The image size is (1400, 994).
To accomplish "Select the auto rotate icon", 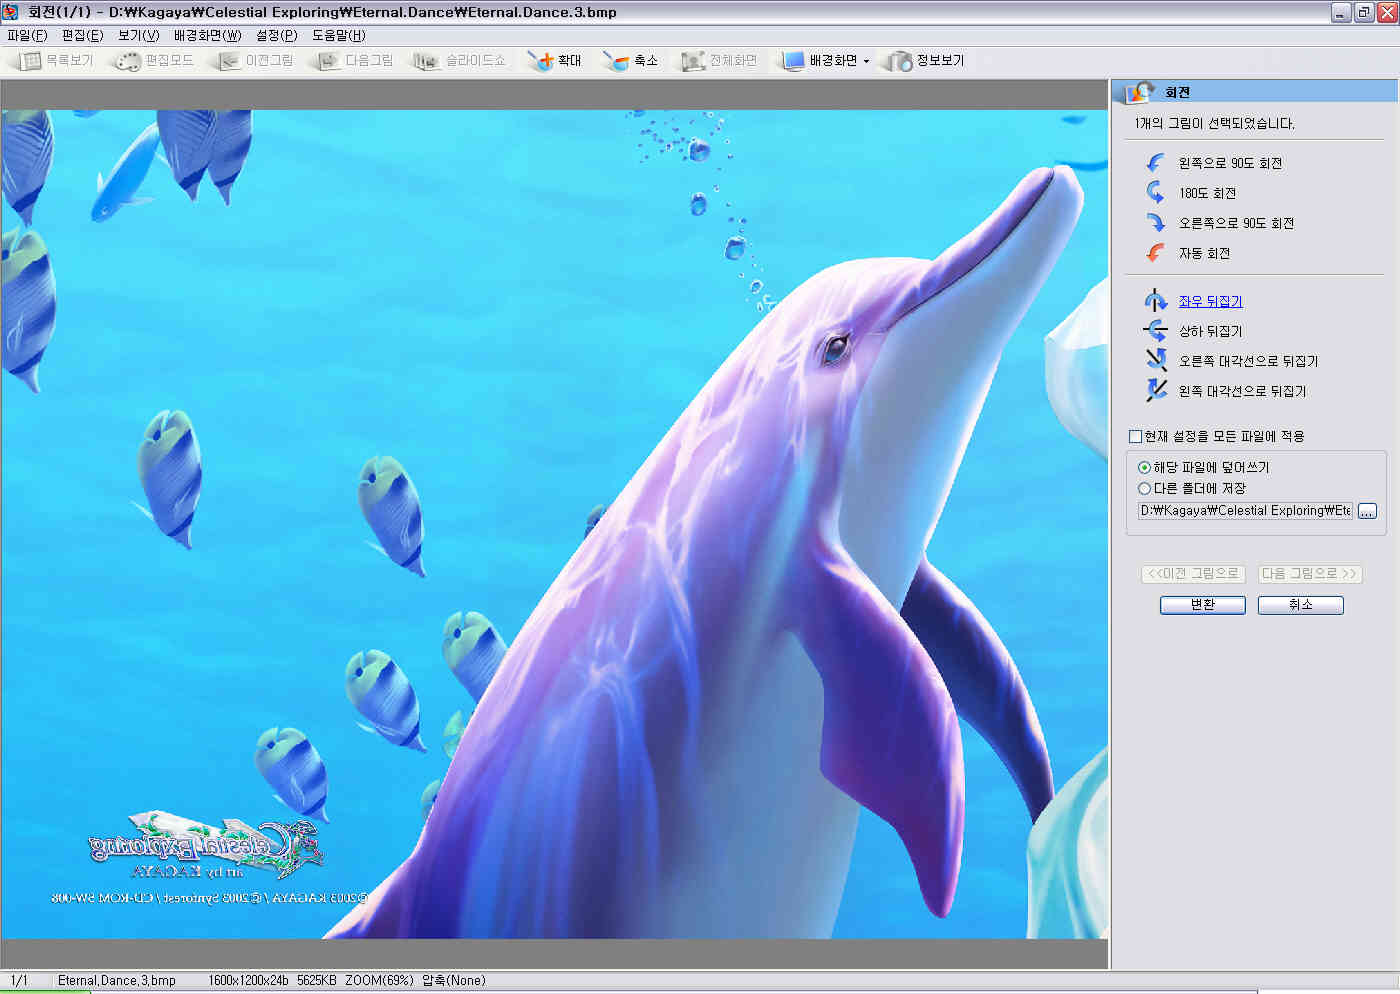I will [1155, 253].
